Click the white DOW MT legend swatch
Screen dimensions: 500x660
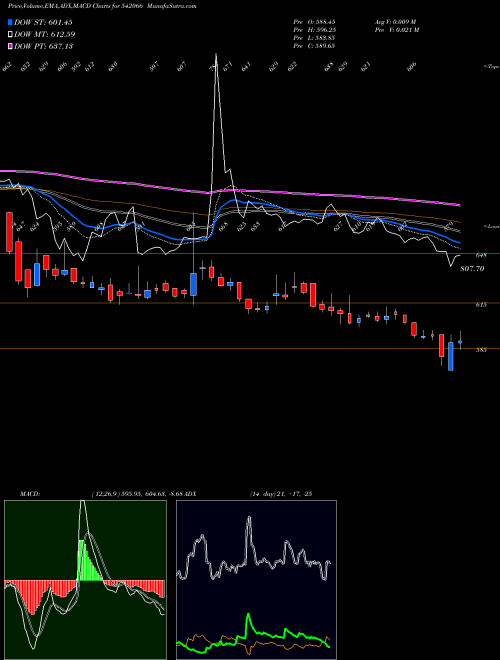10,34
